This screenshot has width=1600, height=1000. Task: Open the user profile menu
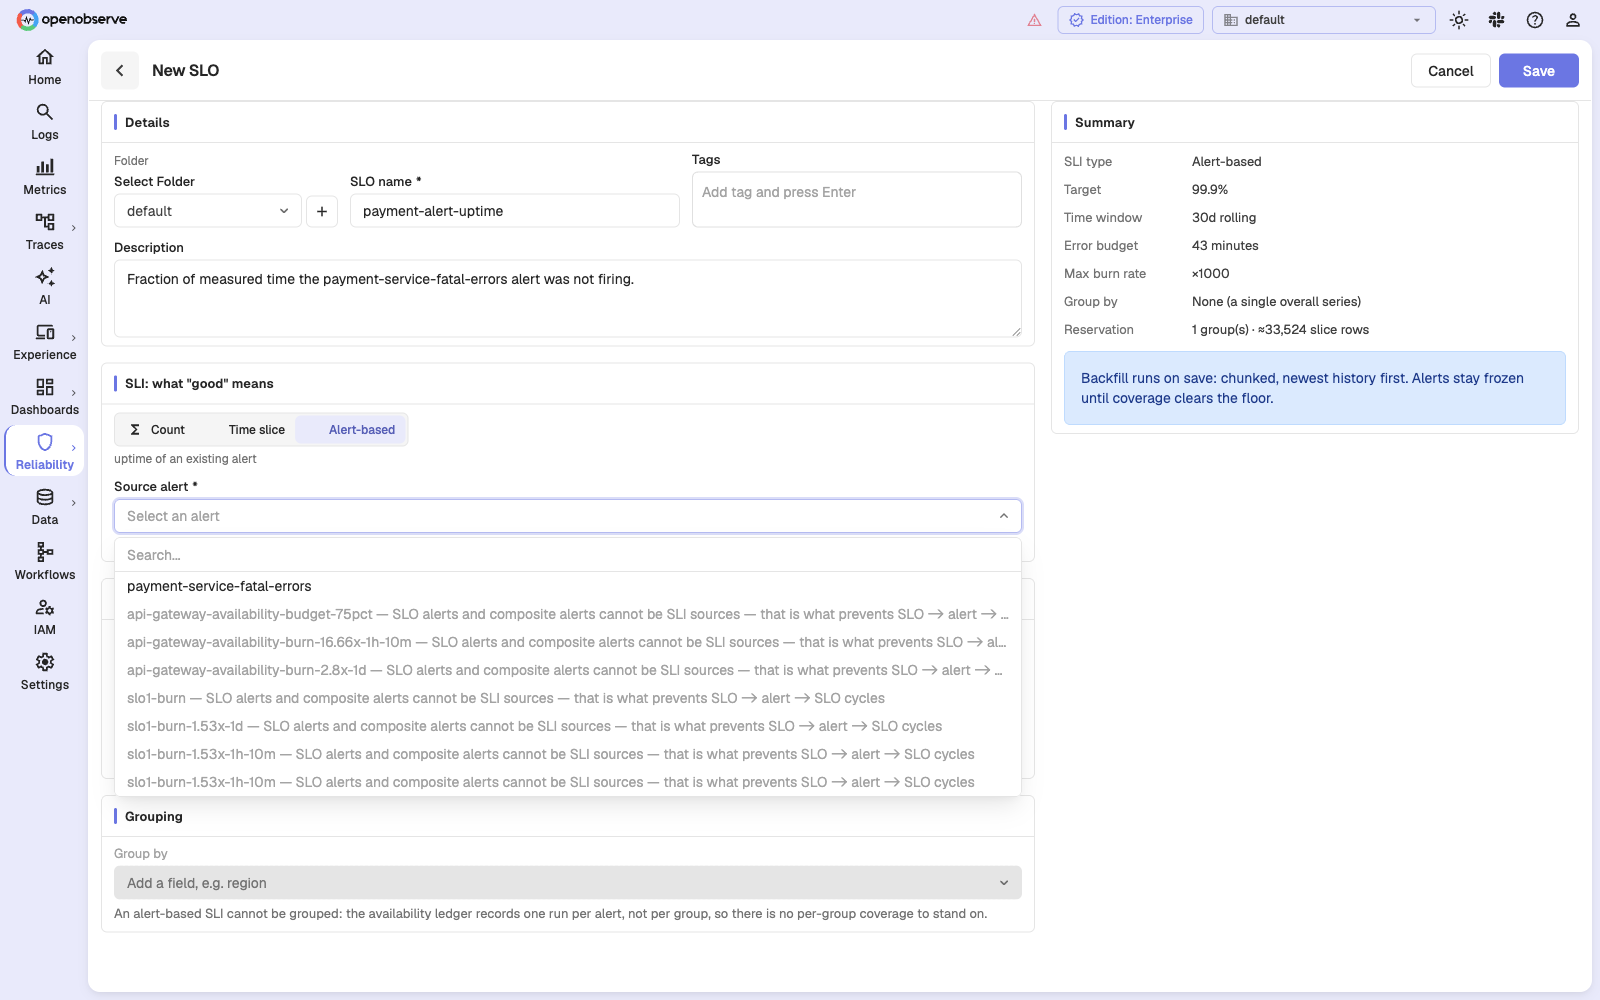point(1573,20)
